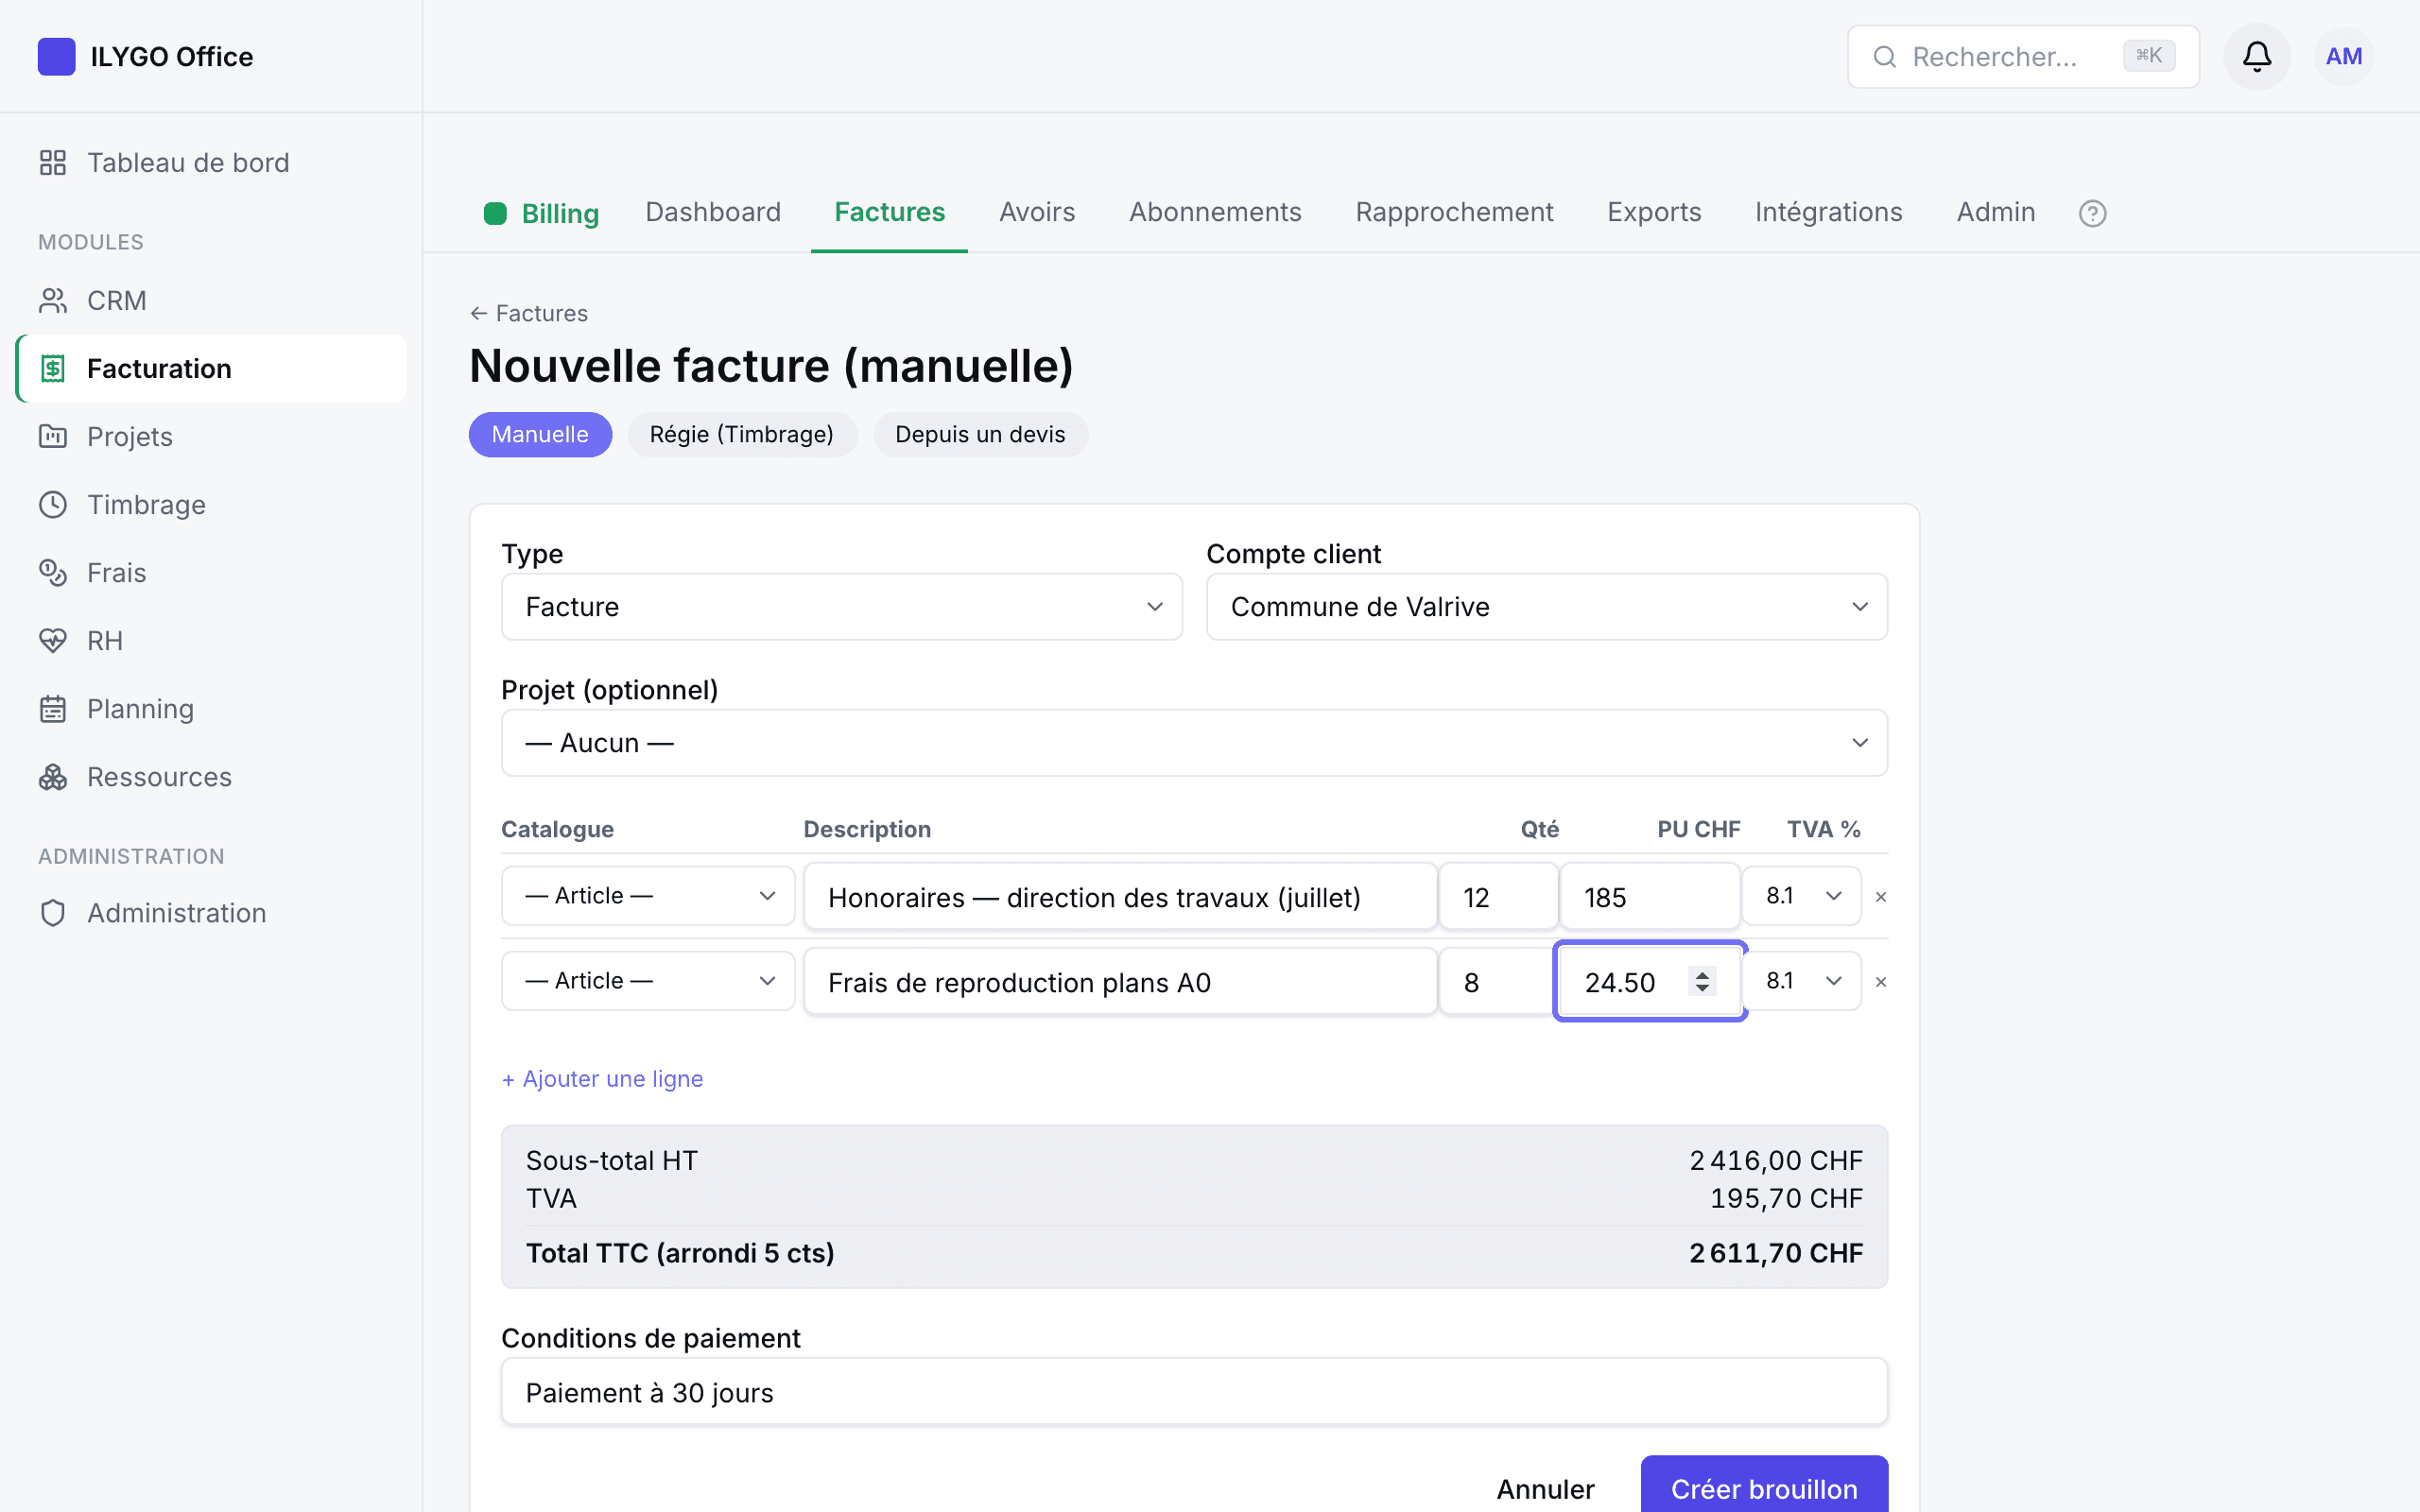
Task: Click Ajouter une ligne link
Action: click(602, 1079)
